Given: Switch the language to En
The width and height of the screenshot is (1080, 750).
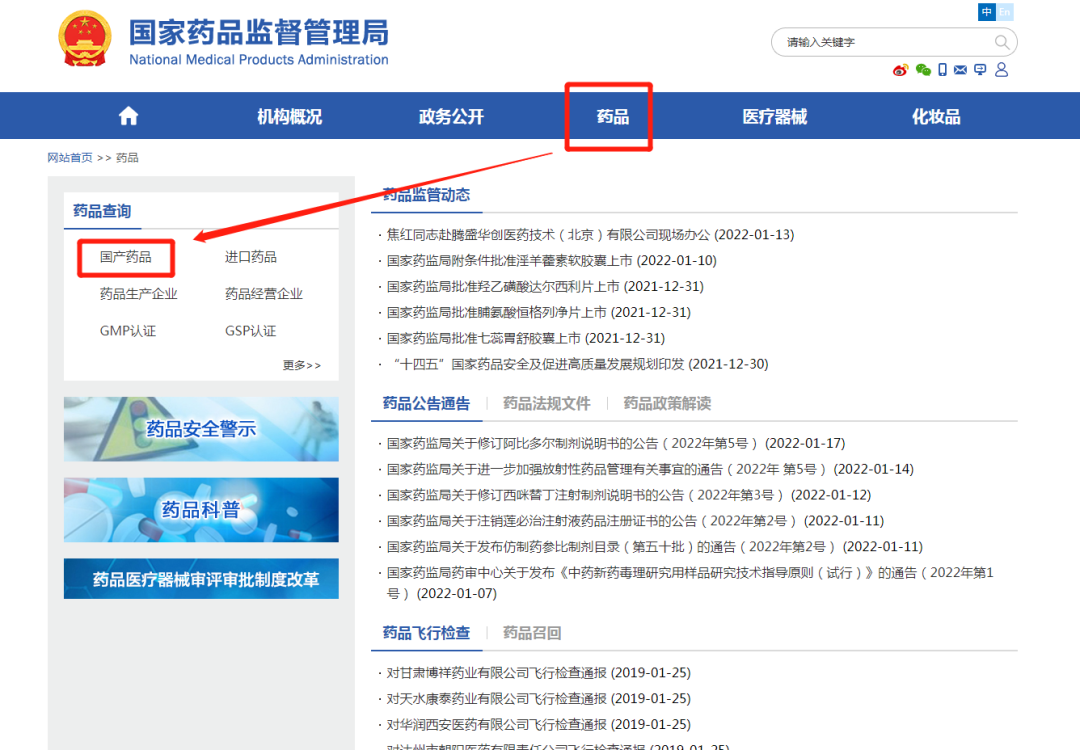Looking at the screenshot, I should pyautogui.click(x=1004, y=12).
